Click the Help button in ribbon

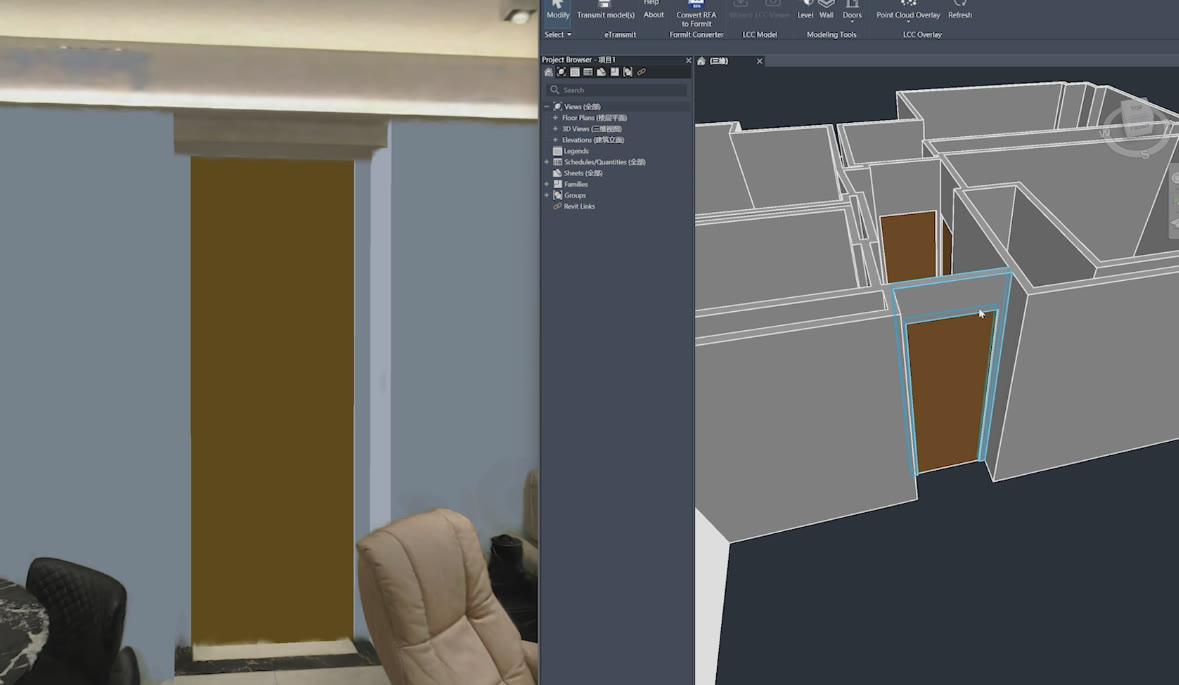651,2
